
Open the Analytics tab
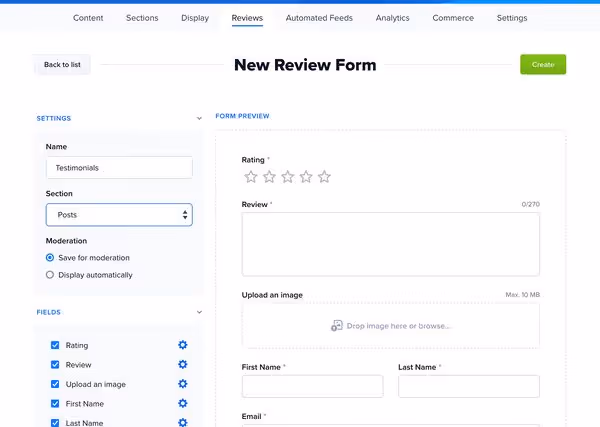(x=393, y=18)
